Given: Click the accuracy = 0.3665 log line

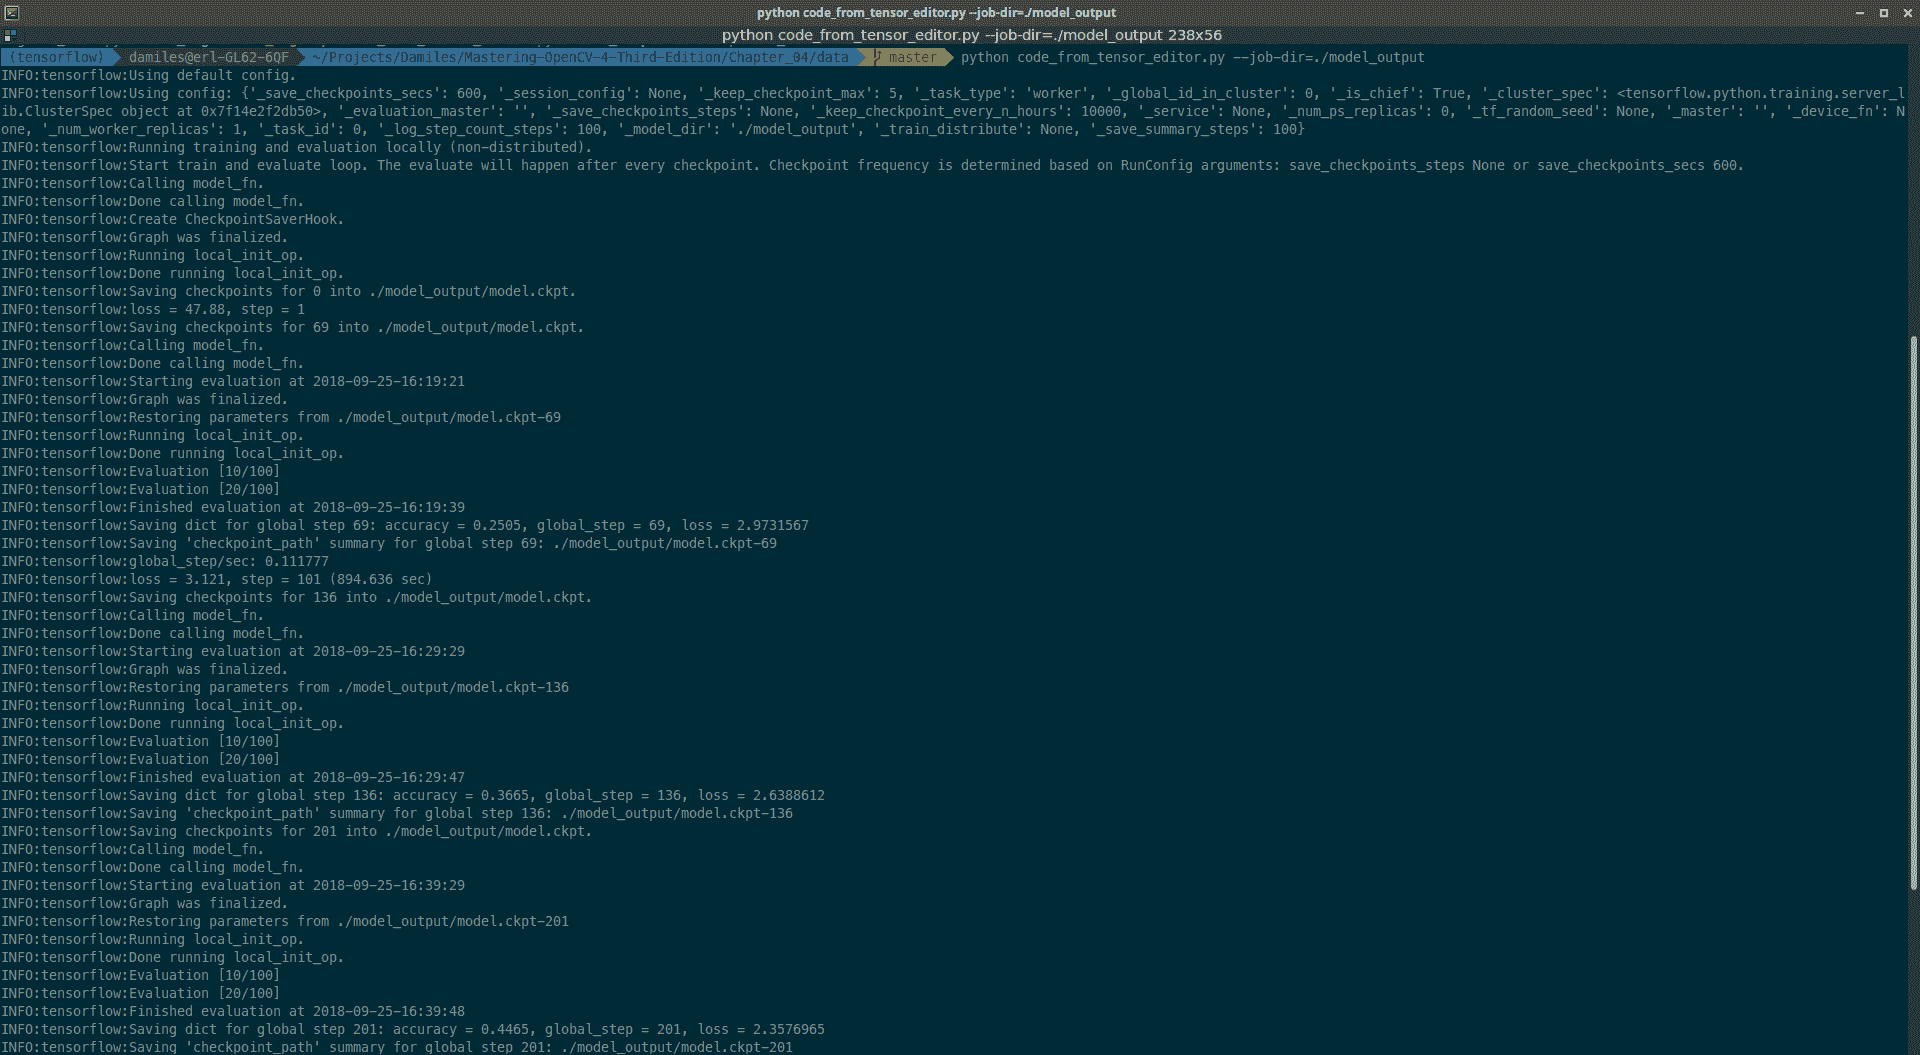Looking at the screenshot, I should [412, 795].
